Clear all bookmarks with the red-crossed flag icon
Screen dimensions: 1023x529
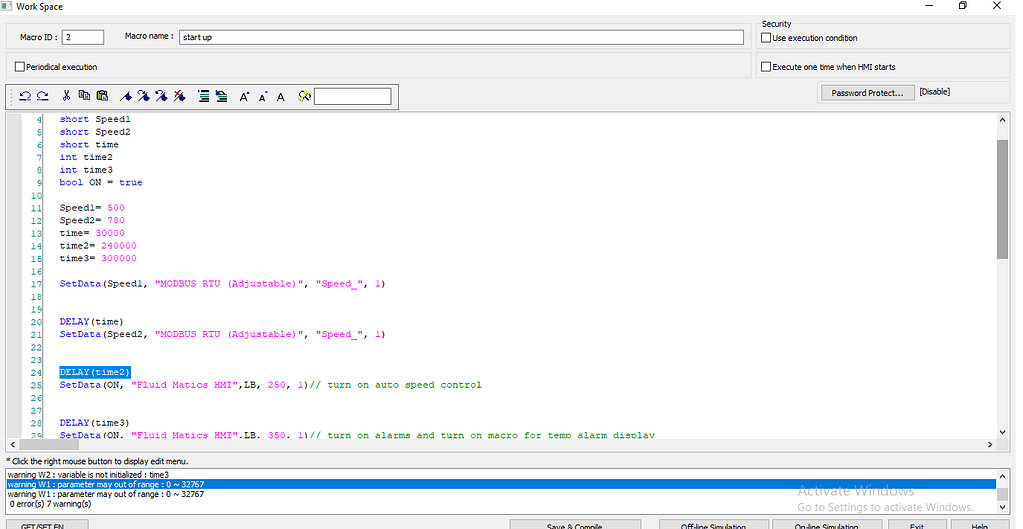click(179, 97)
